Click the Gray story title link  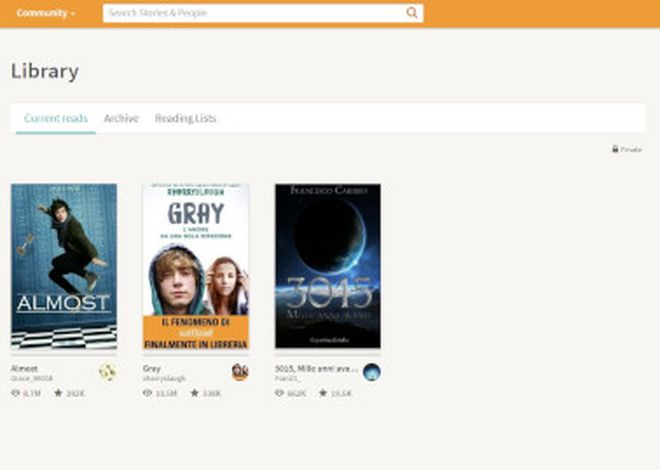152,368
